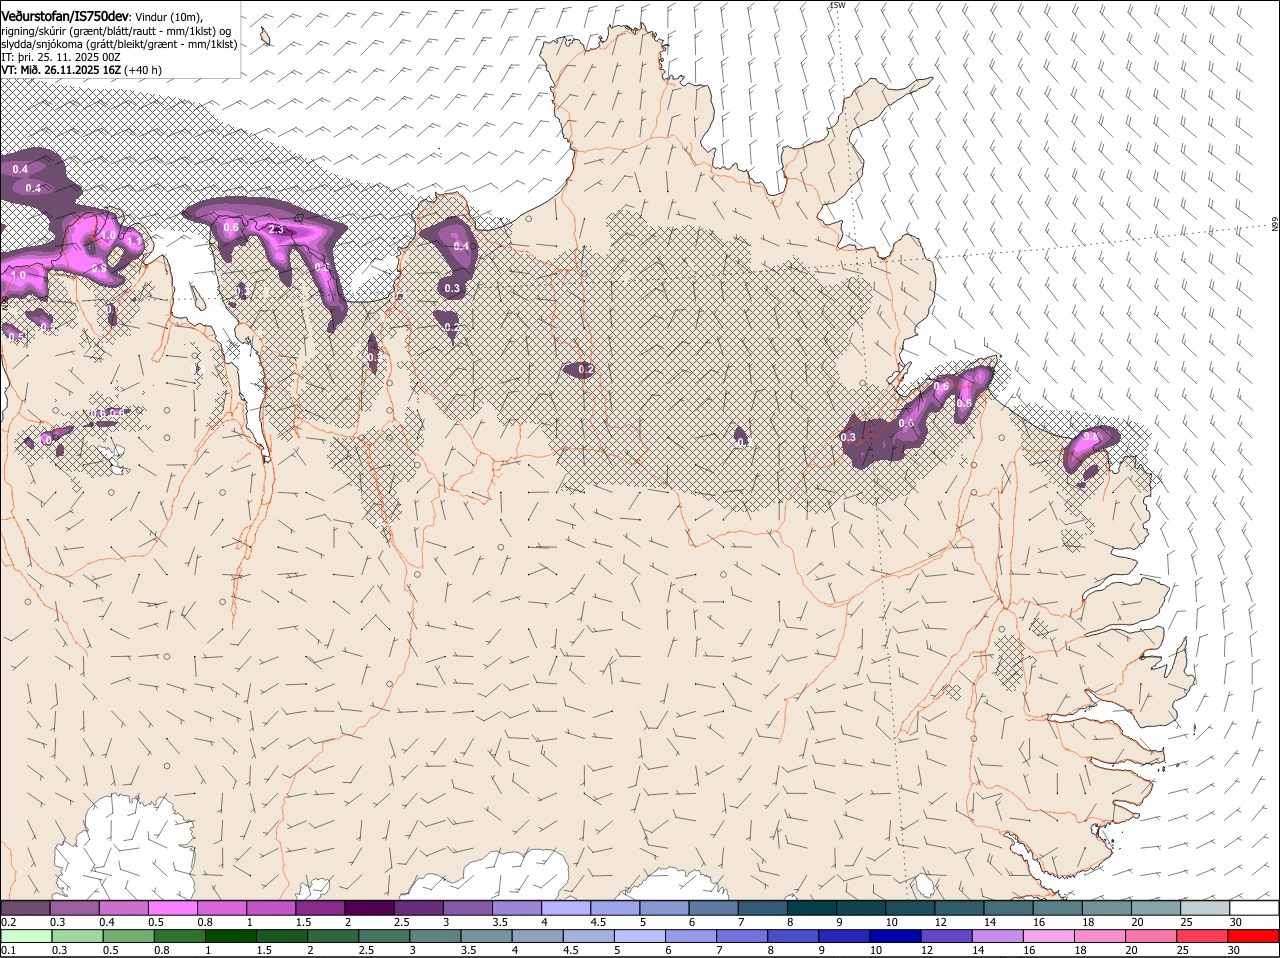1280x958 pixels.
Task: Select bottom legend swatch between 20 and 25
Action: click(1149, 936)
